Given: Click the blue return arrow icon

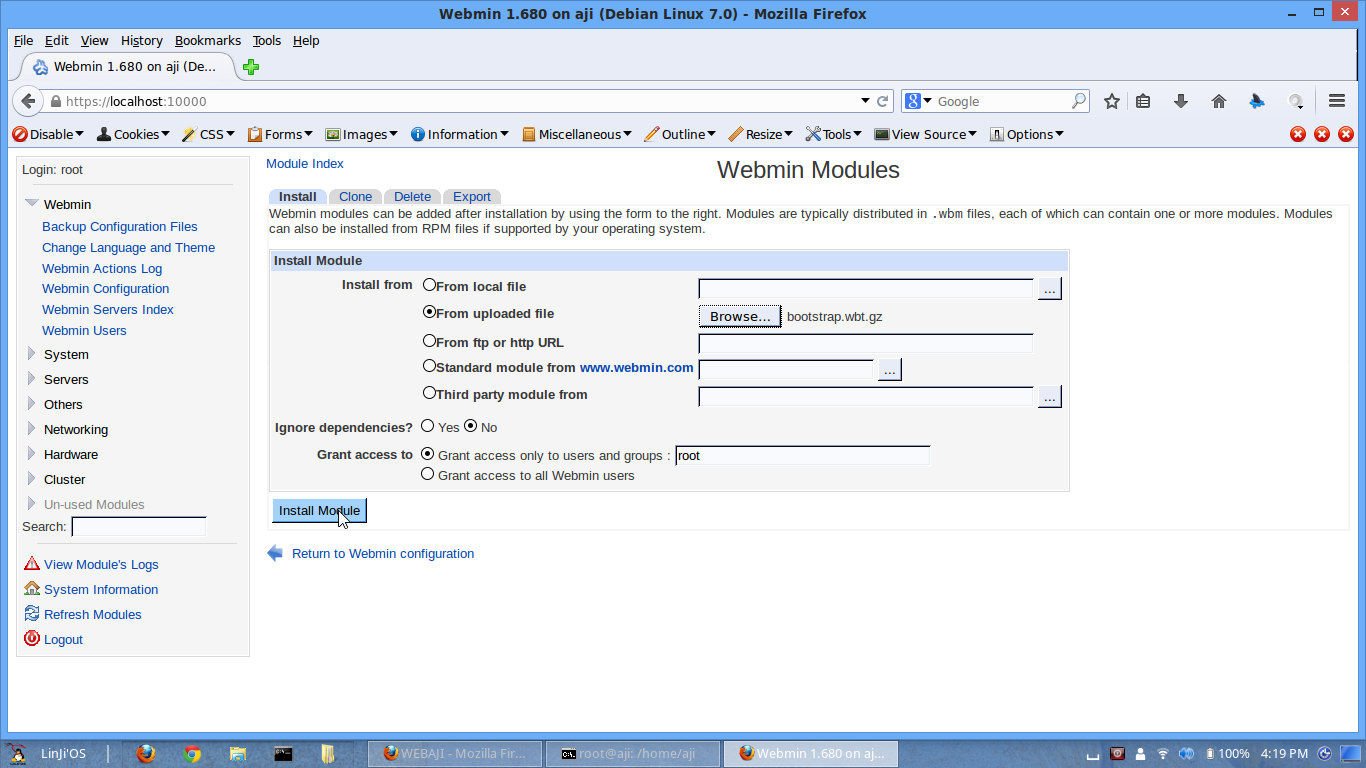Looking at the screenshot, I should point(276,553).
